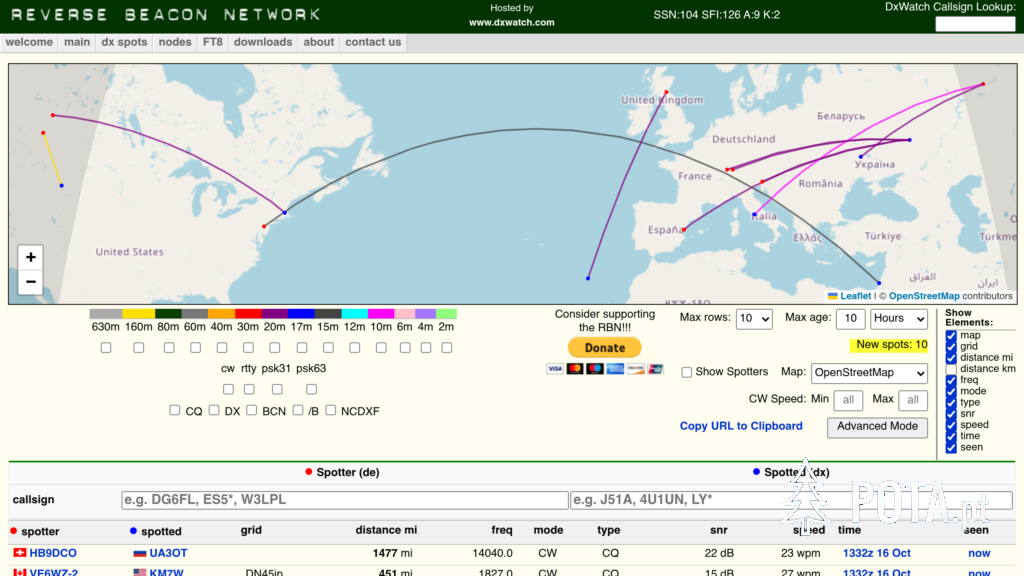Open the welcome tab
Image resolution: width=1024 pixels, height=576 pixels.
(29, 42)
